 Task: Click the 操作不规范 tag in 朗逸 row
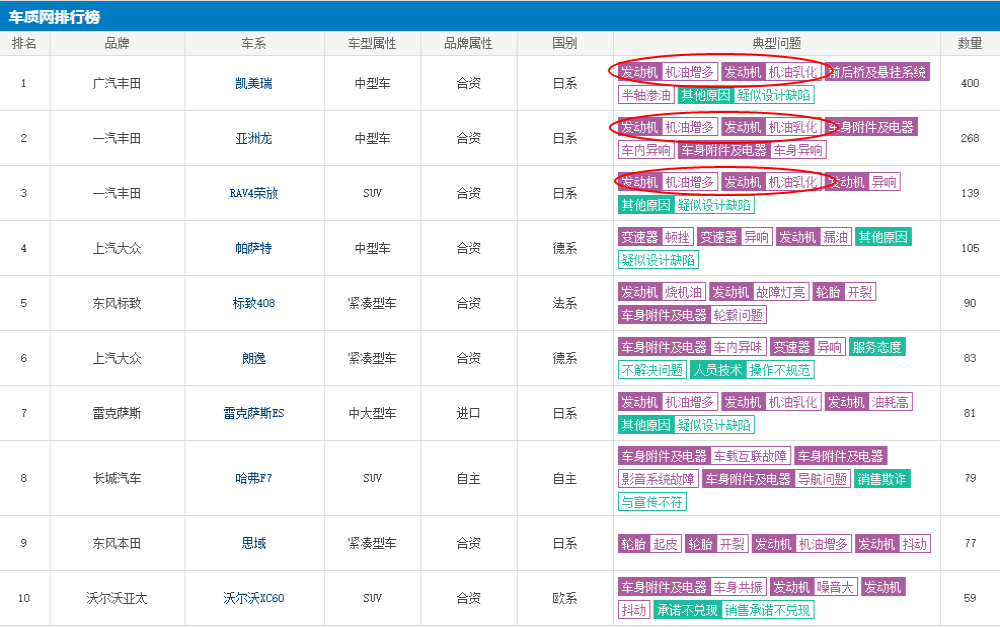tap(779, 370)
